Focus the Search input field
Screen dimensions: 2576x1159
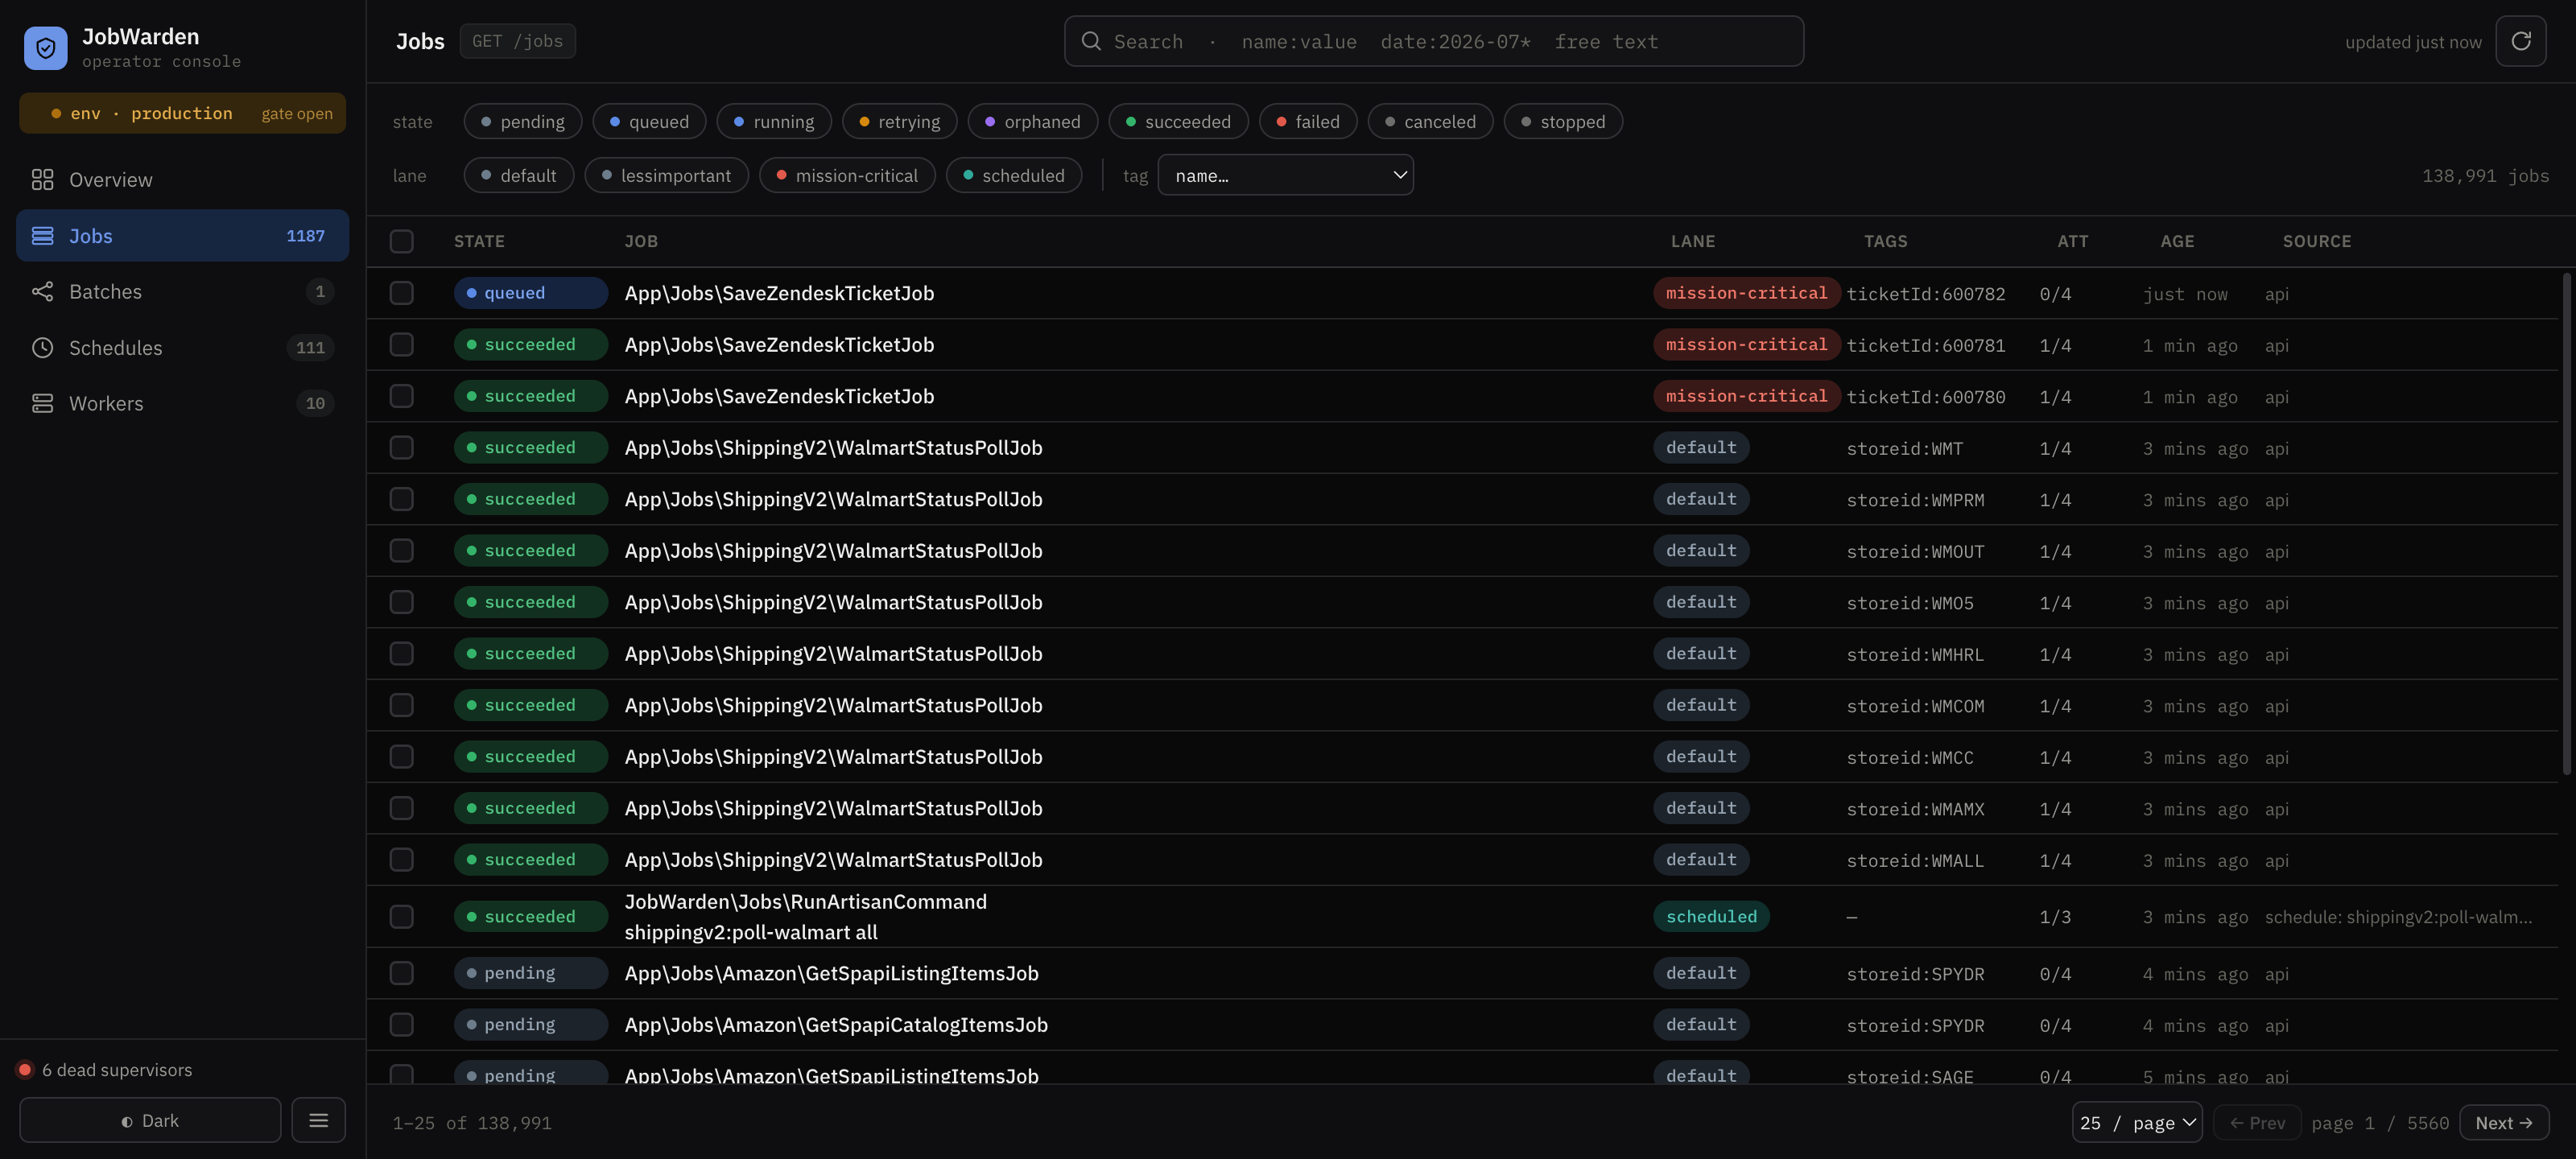(x=1434, y=41)
